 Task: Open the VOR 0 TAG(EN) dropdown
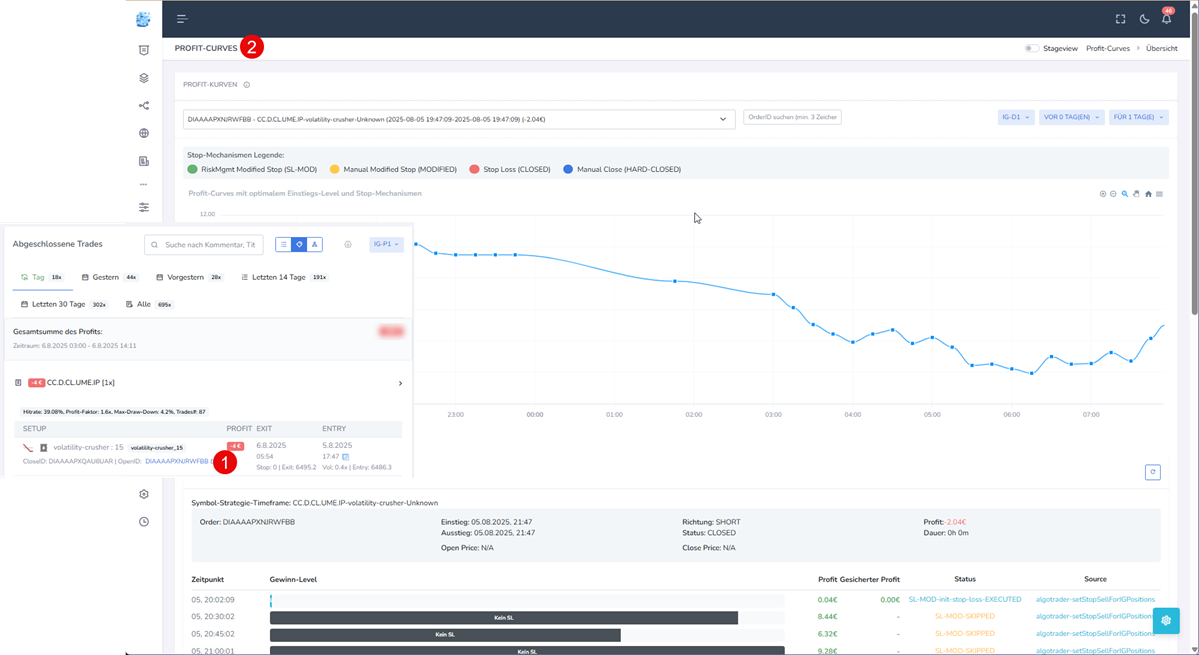1071,117
